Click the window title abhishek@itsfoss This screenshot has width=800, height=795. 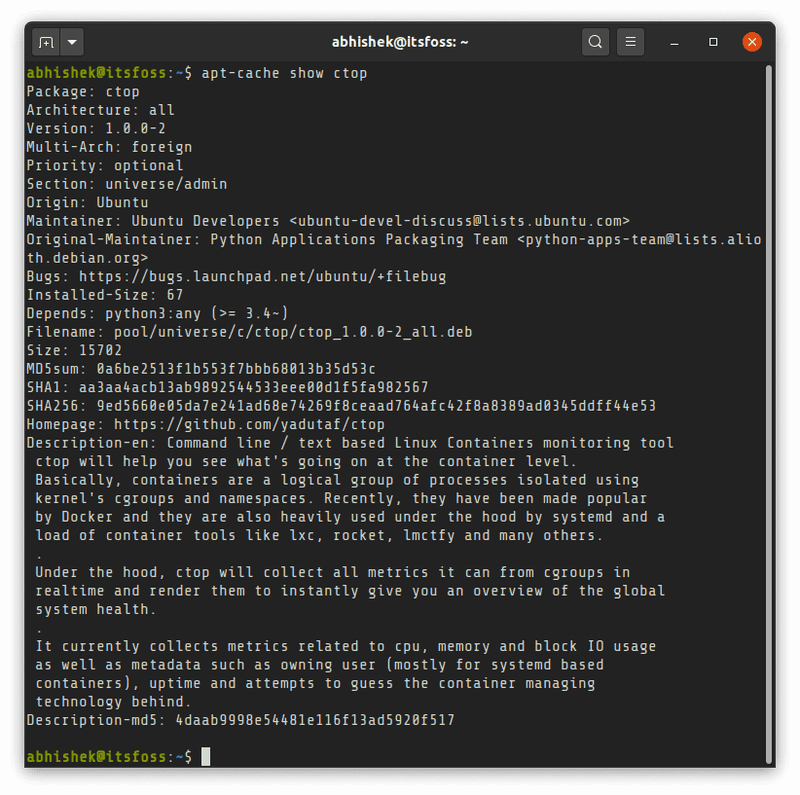(x=400, y=42)
